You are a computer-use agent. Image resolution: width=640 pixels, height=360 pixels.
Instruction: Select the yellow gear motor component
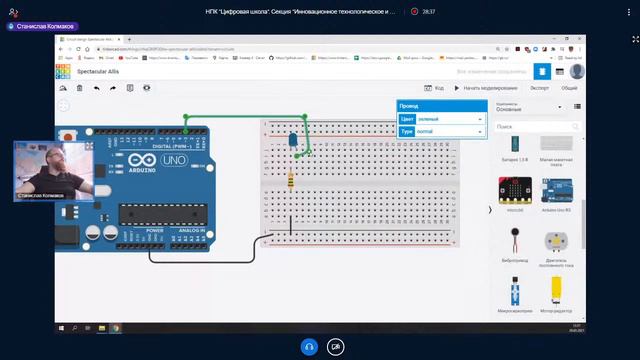click(x=556, y=294)
